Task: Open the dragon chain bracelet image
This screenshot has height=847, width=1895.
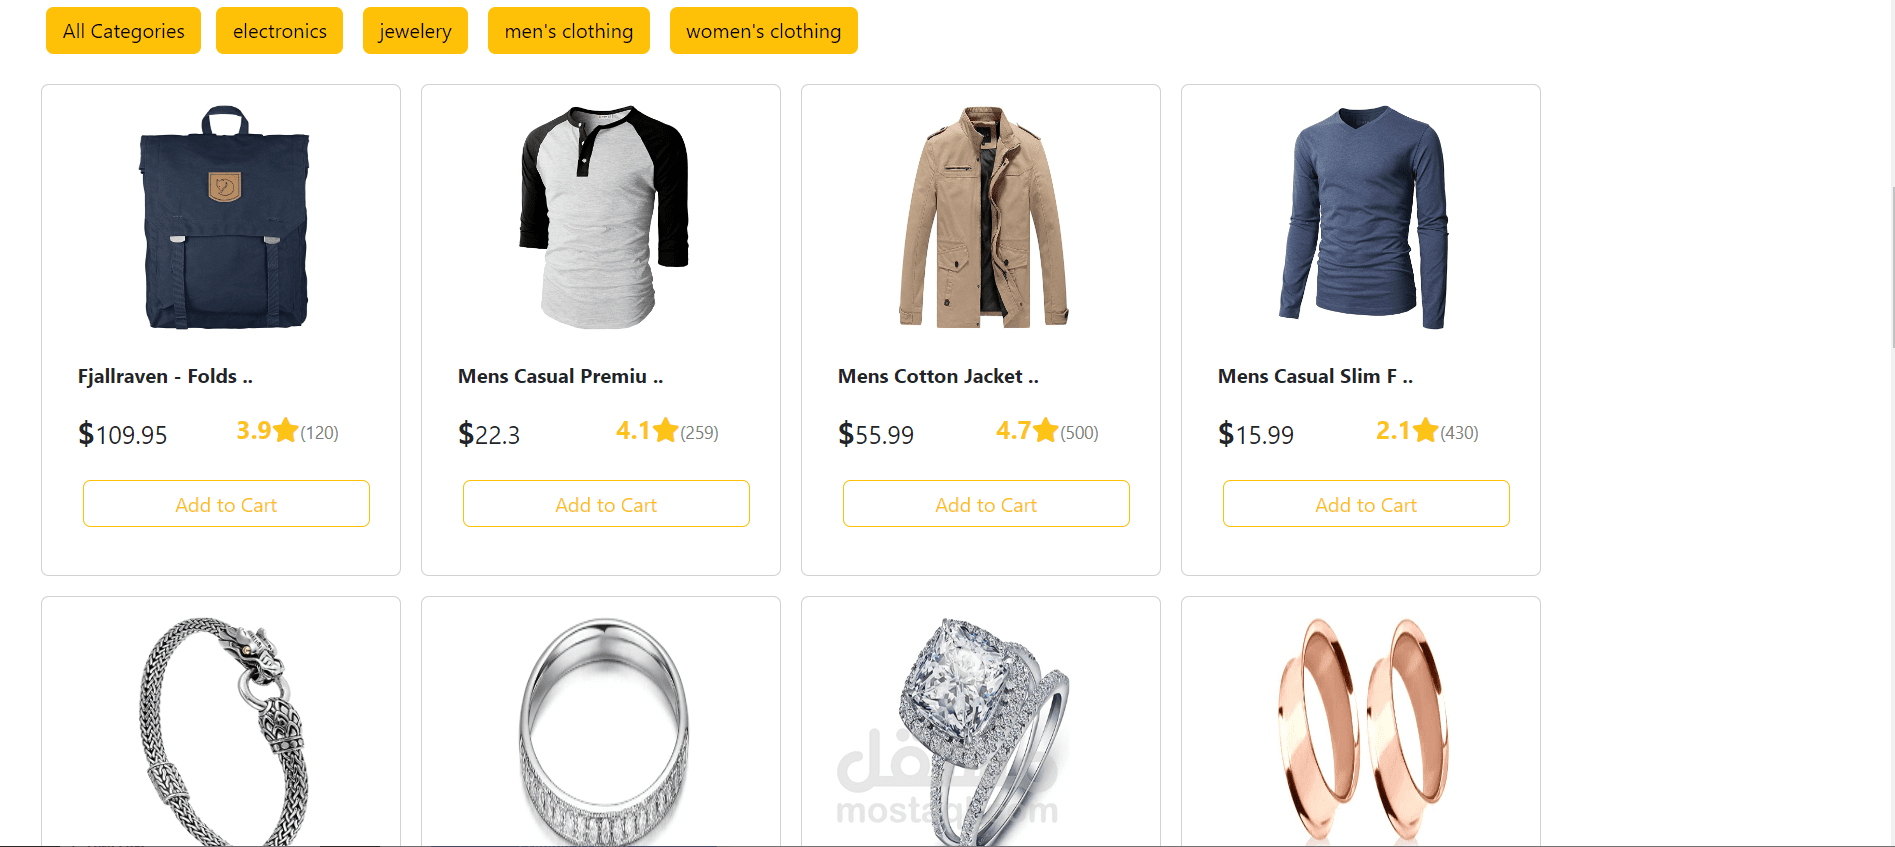Action: [x=224, y=731]
